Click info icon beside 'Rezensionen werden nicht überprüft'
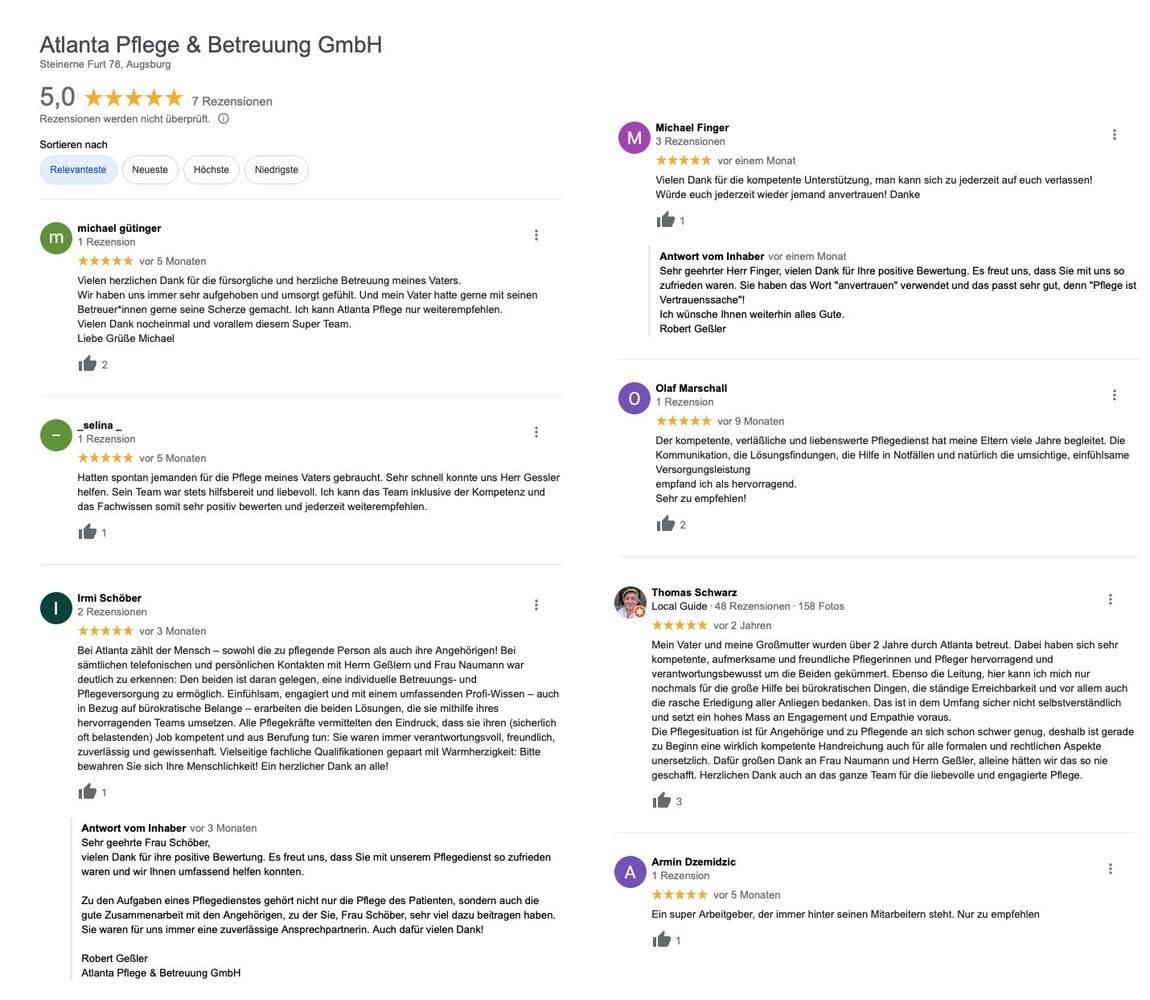Viewport: 1150px width, 1000px height. tap(223, 119)
